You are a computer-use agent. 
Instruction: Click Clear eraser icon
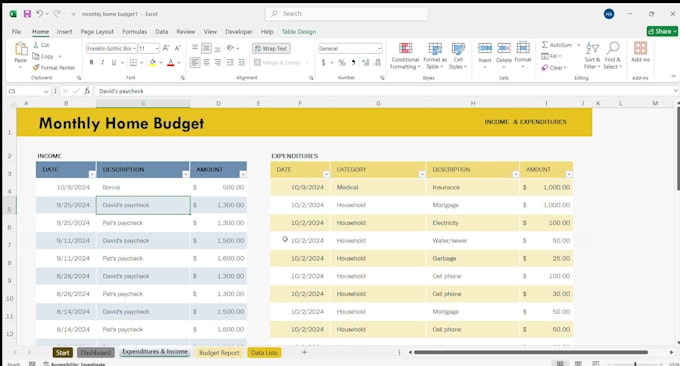(x=545, y=68)
